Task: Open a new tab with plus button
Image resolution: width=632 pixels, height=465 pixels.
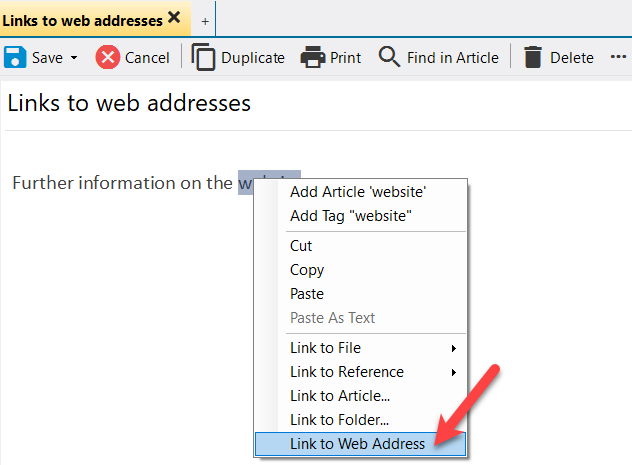Action: (x=205, y=20)
